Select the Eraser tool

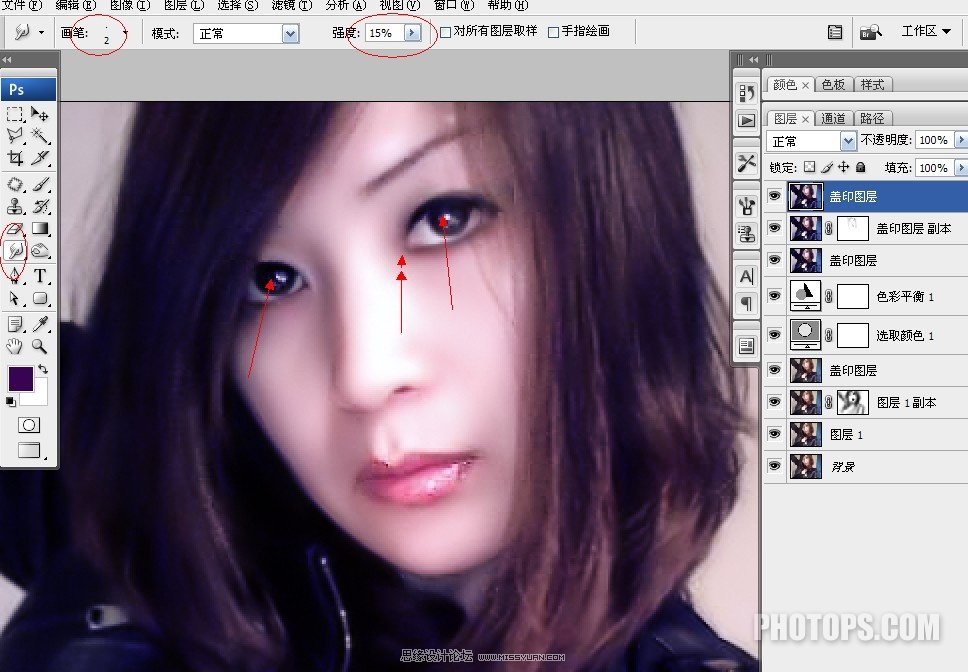[15, 228]
